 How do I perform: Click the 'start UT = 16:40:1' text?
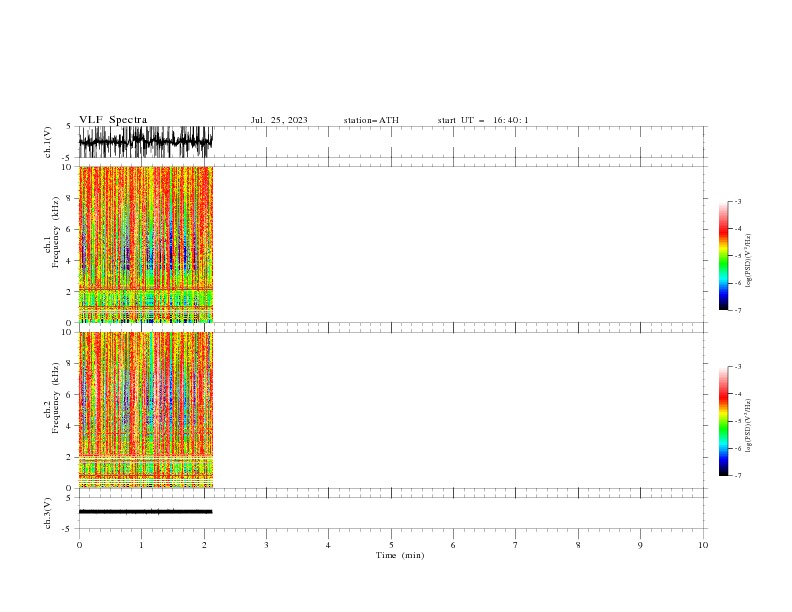pyautogui.click(x=483, y=120)
